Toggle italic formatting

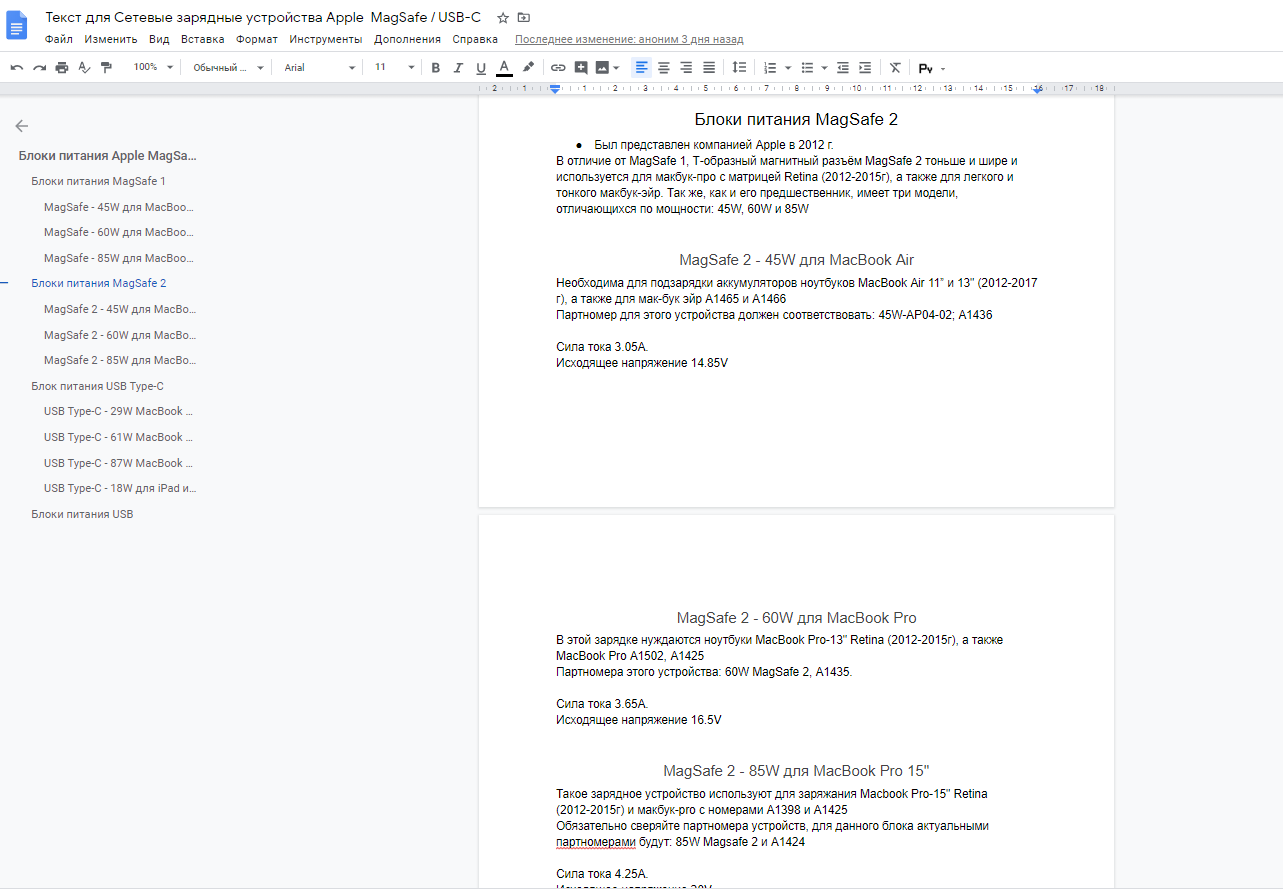pos(458,68)
